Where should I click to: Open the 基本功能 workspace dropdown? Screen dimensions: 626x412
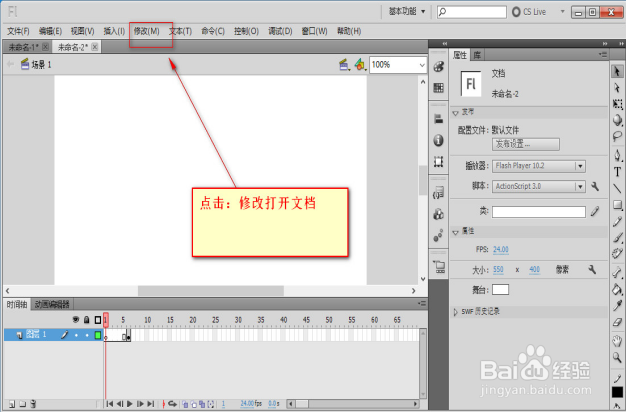pos(407,12)
